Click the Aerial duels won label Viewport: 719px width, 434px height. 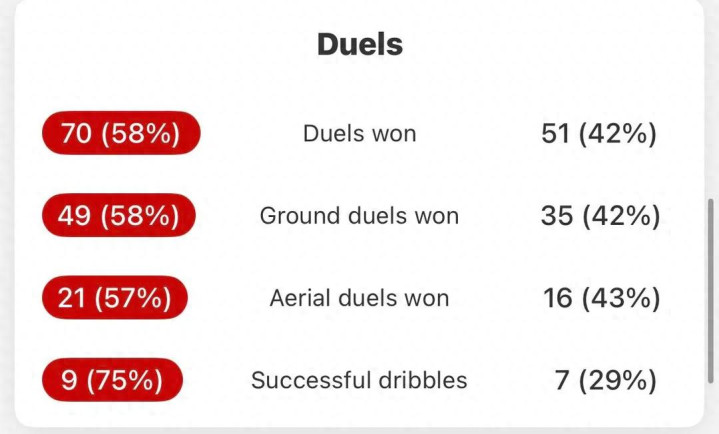click(x=359, y=298)
